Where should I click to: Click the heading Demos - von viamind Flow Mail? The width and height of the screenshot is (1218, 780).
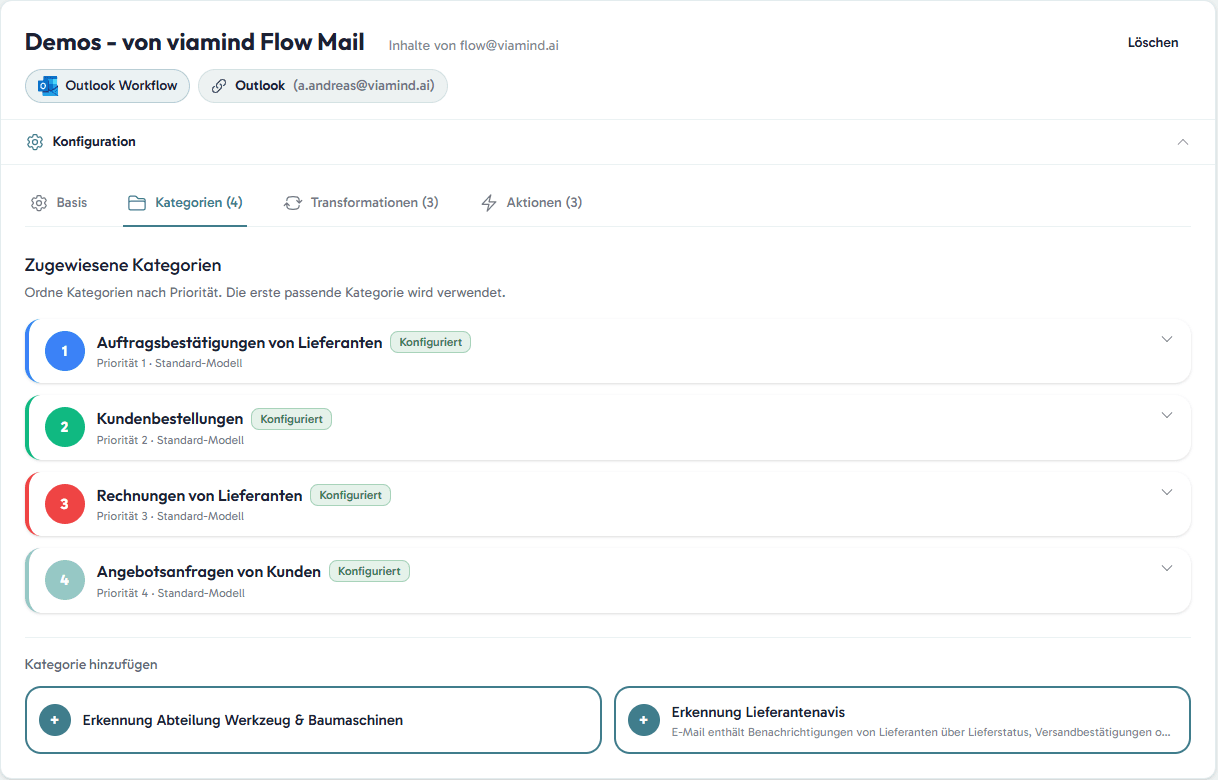195,42
